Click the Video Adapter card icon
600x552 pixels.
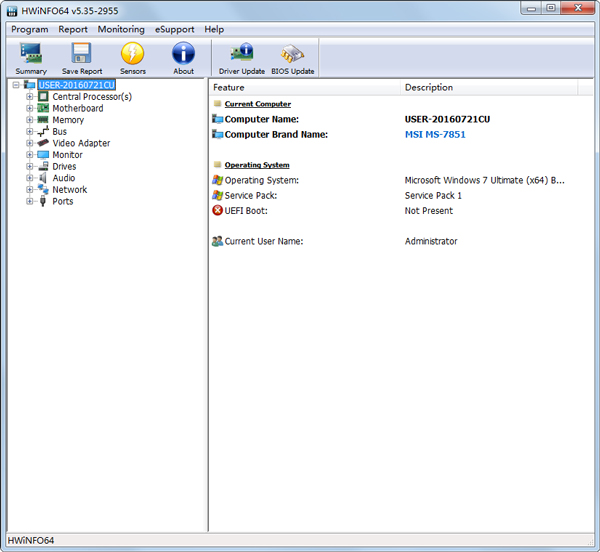tap(43, 143)
